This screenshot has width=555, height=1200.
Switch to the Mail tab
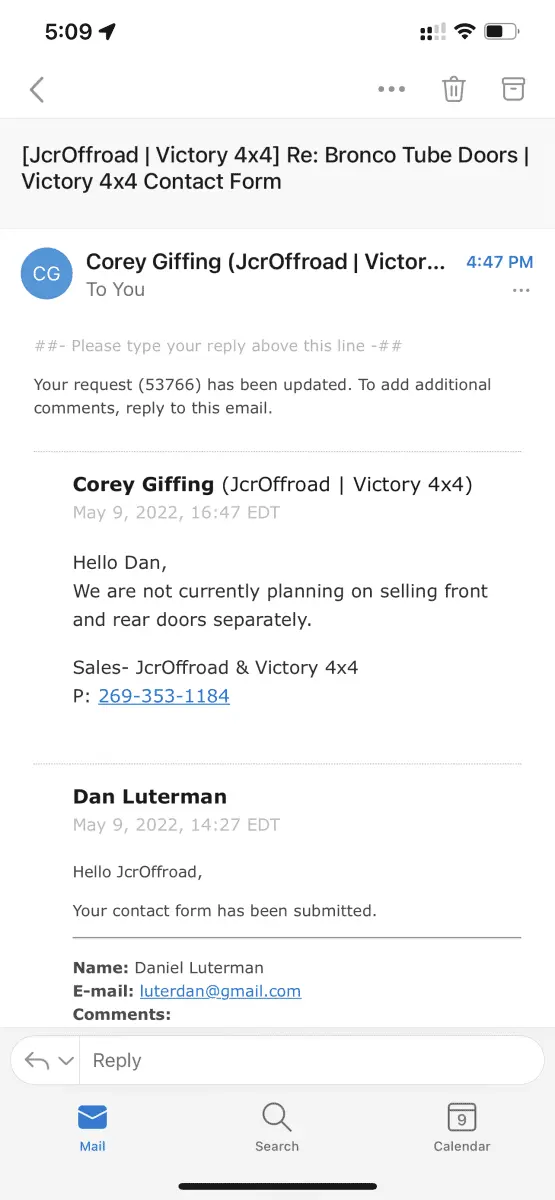click(92, 1128)
